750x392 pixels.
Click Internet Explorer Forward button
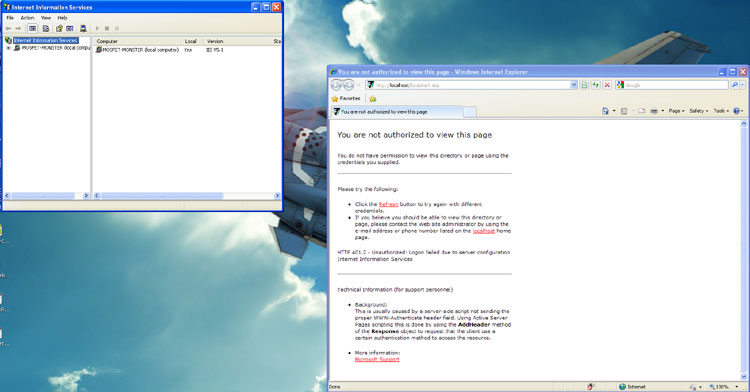point(349,85)
